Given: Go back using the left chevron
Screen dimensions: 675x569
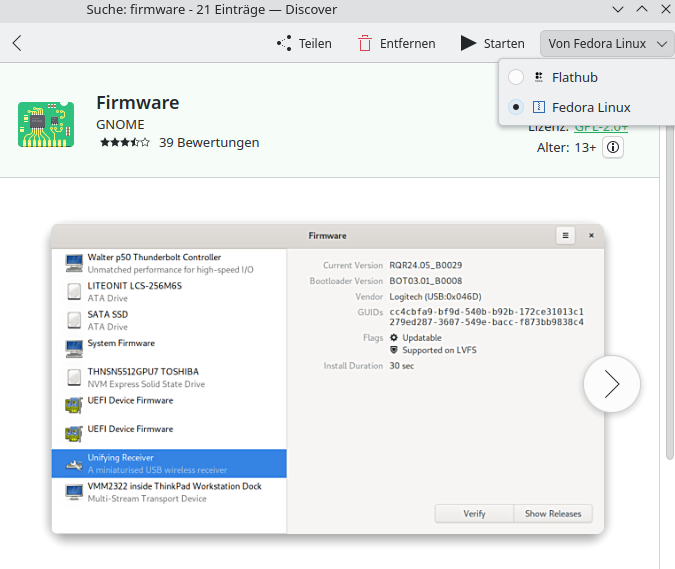Looking at the screenshot, I should point(17,43).
